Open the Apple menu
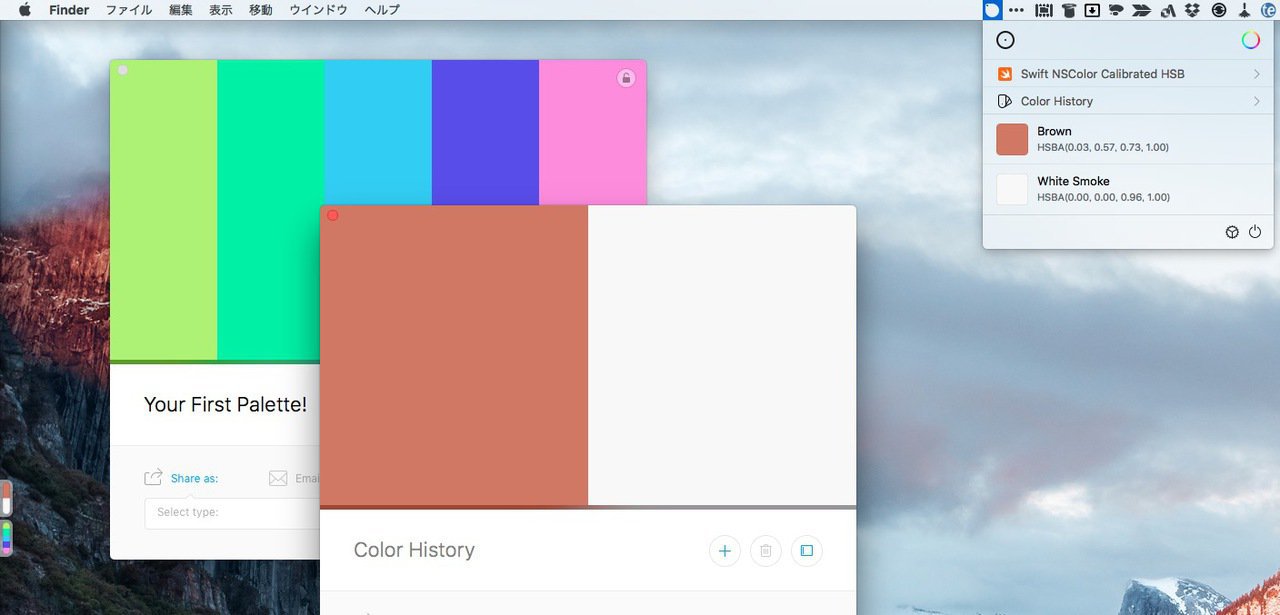The height and width of the screenshot is (615, 1280). point(25,10)
